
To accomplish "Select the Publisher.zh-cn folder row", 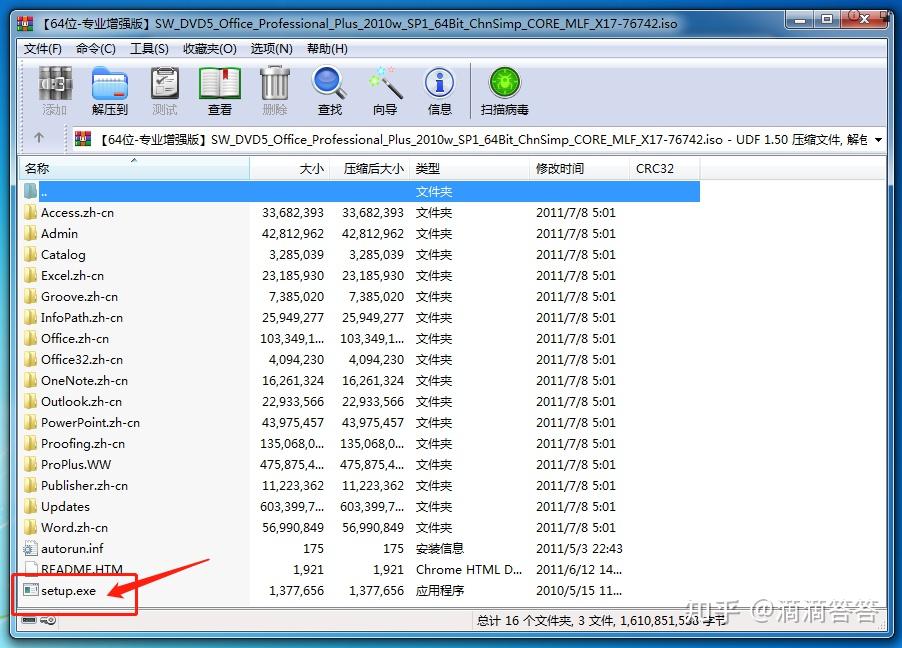I will (x=360, y=486).
